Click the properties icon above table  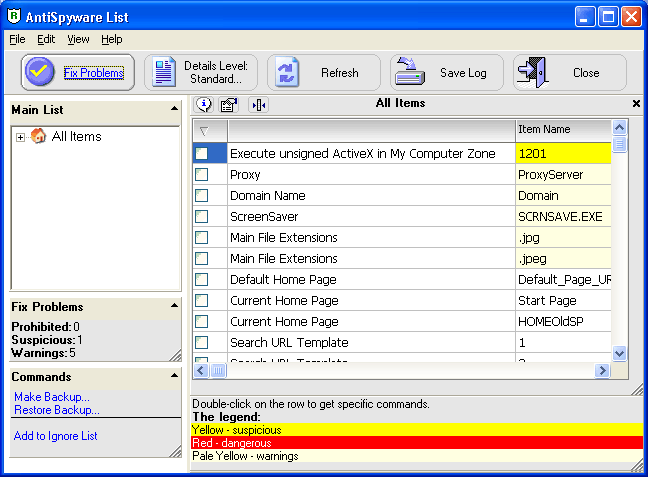point(229,105)
